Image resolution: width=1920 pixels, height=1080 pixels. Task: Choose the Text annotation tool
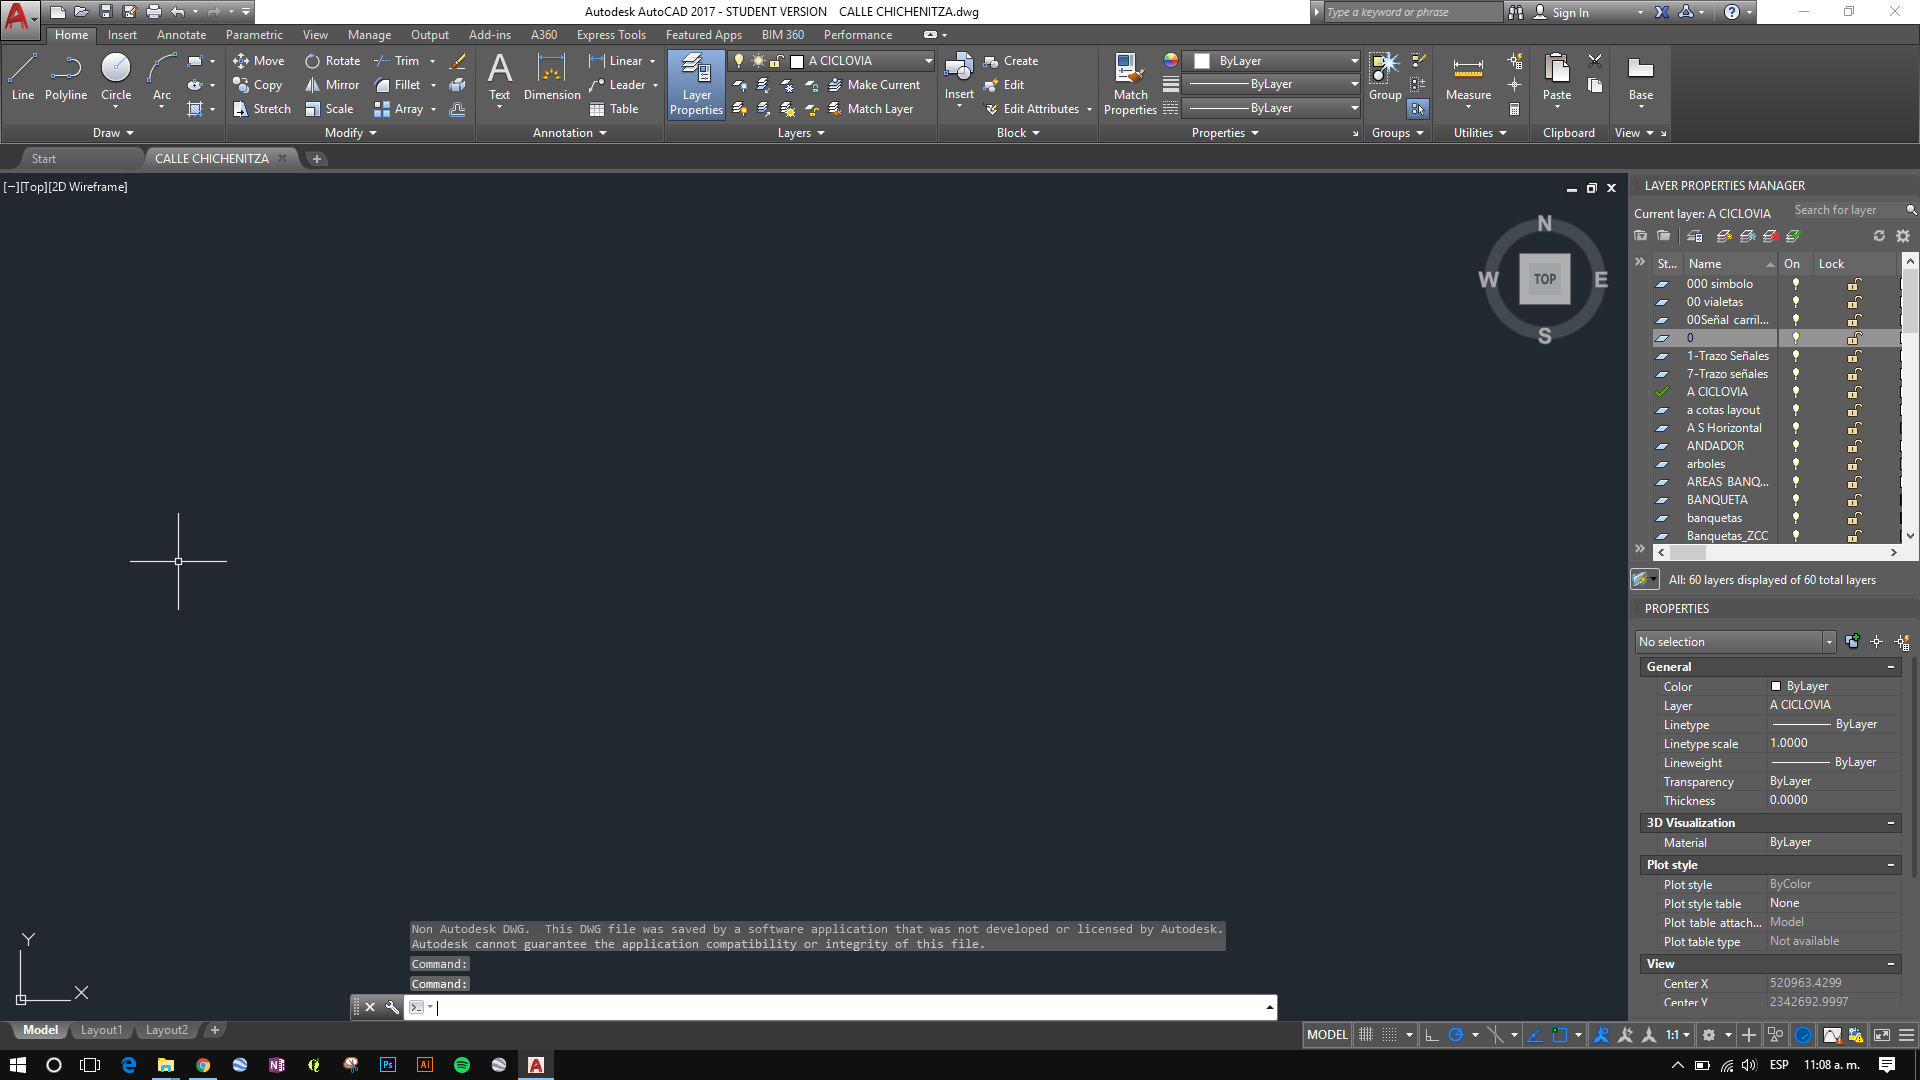click(499, 77)
